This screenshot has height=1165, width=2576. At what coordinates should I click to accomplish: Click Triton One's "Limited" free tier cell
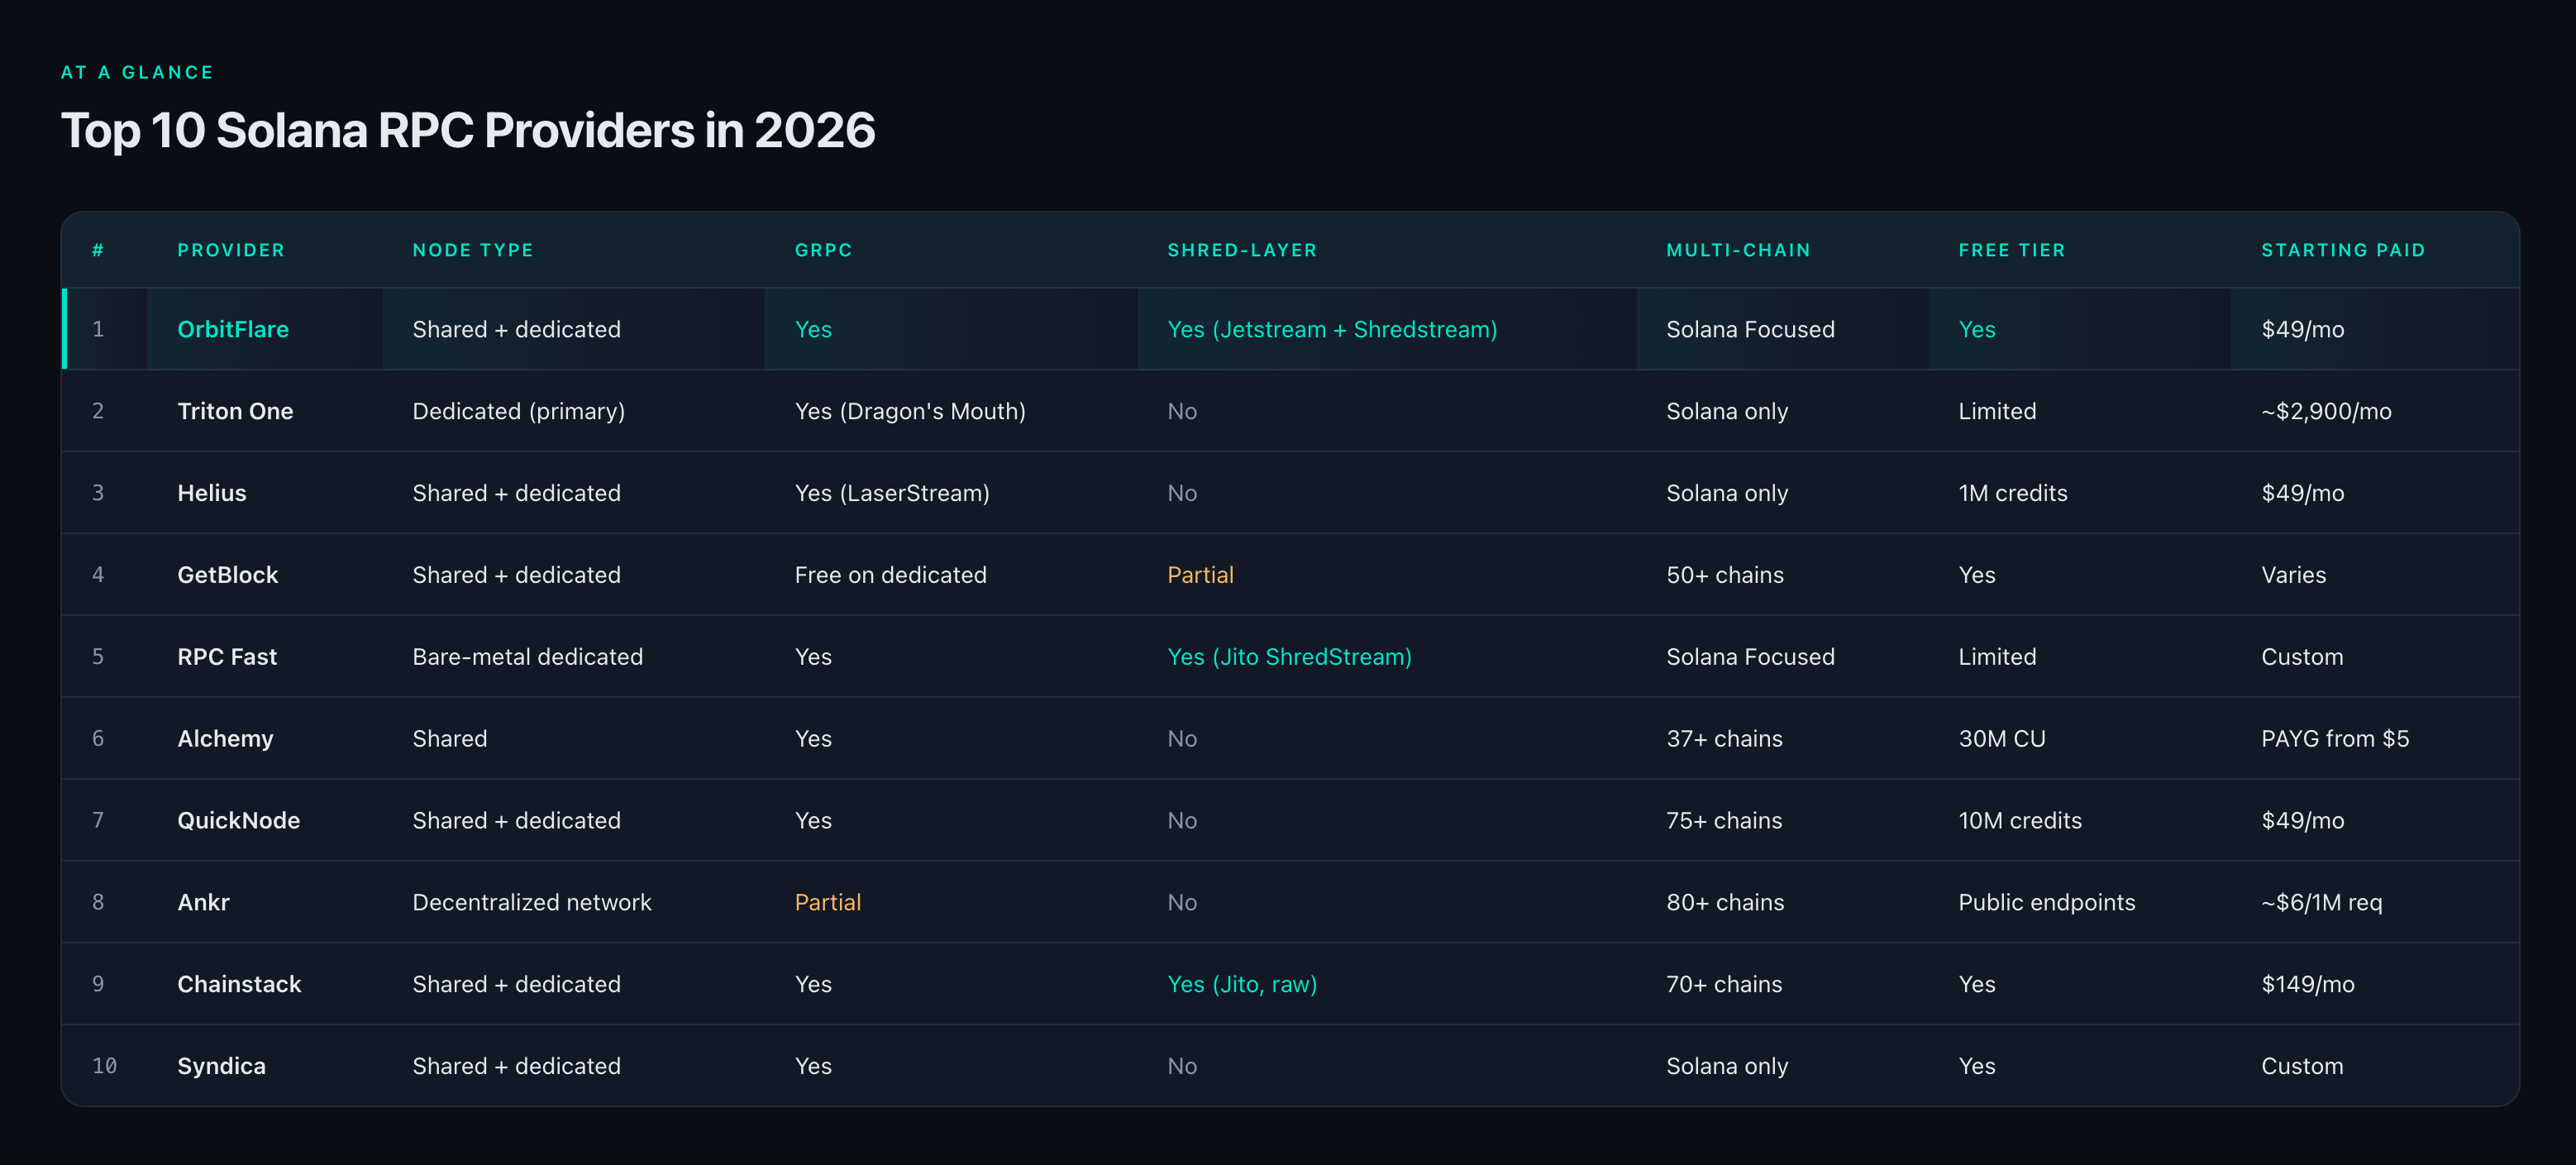(1997, 411)
